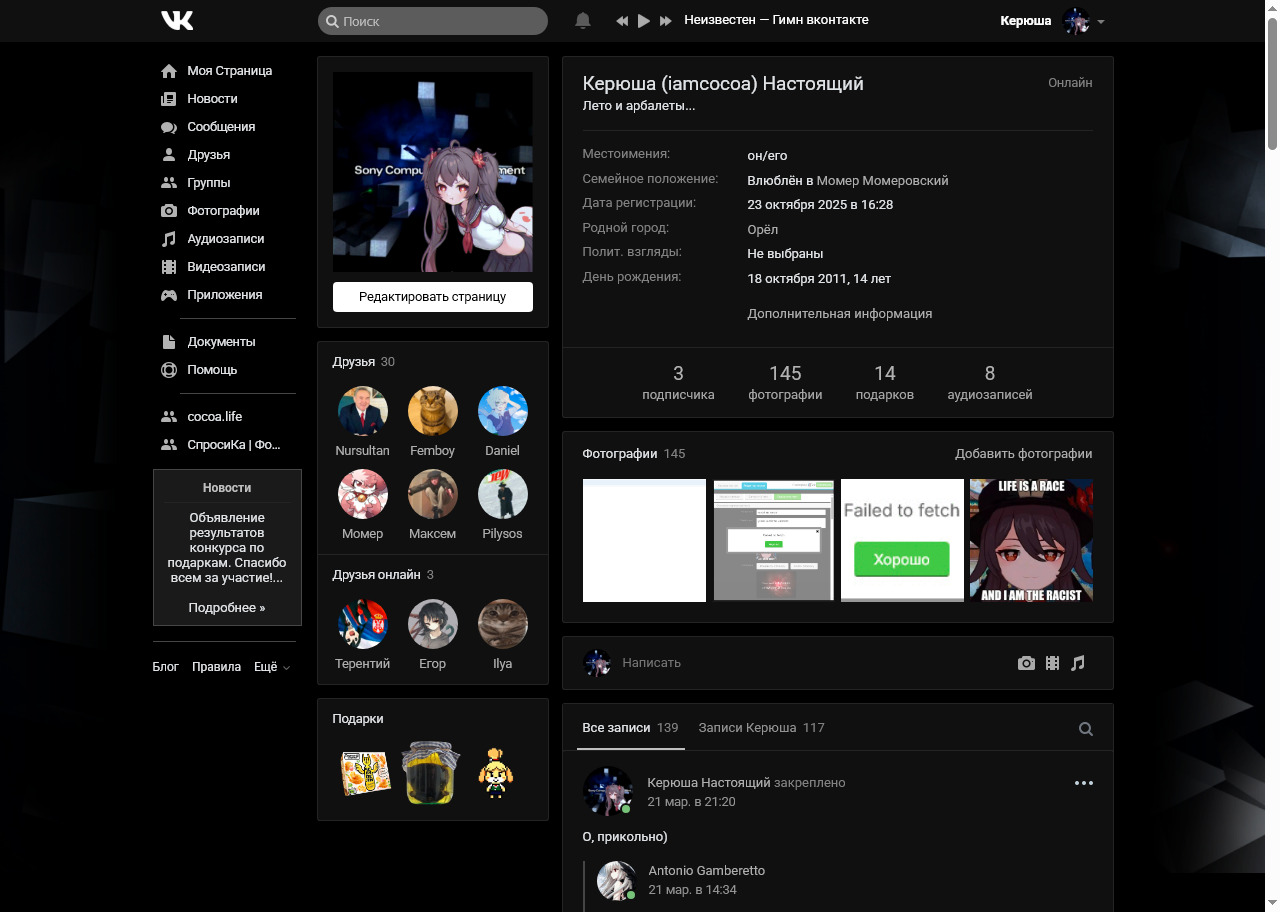The height and width of the screenshot is (912, 1280).
Task: Click Редактировать страницу button
Action: (433, 297)
